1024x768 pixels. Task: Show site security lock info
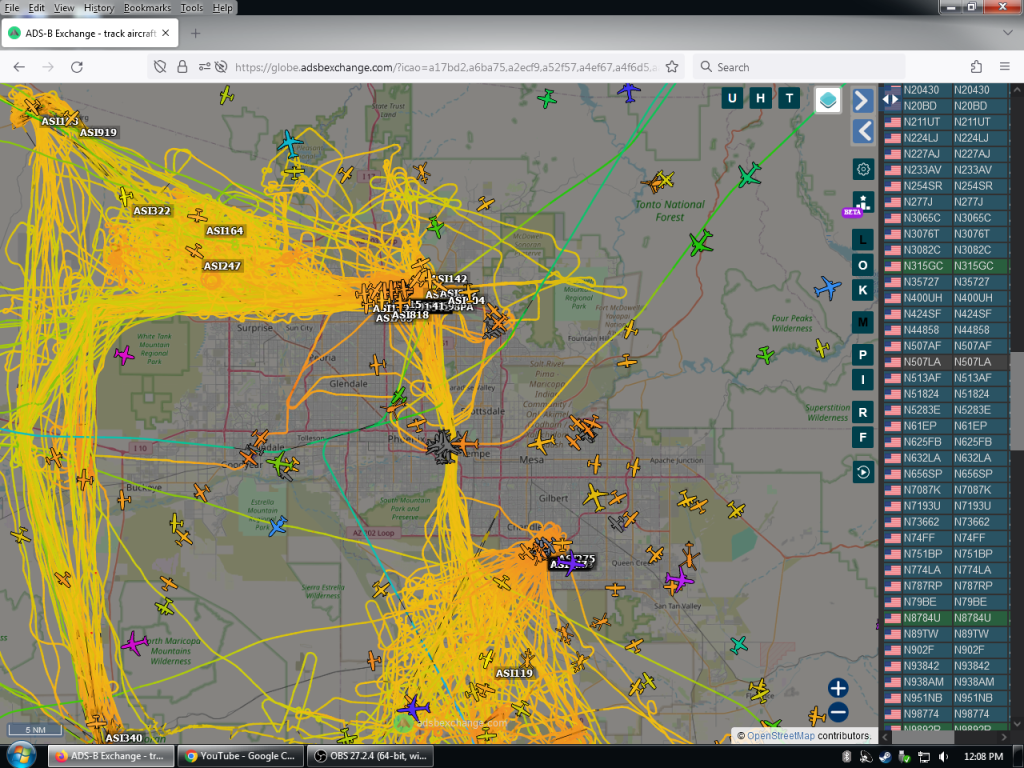click(182, 67)
